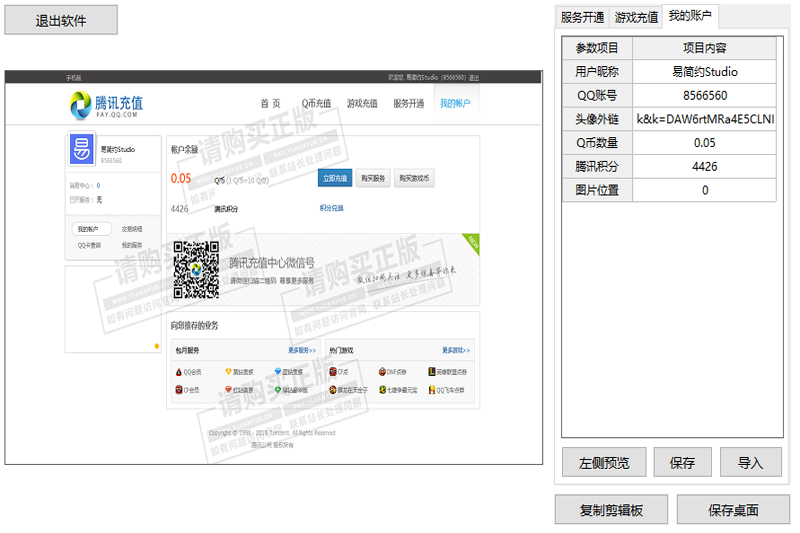The height and width of the screenshot is (533, 800).
Task: Click the 保存 button
Action: coord(682,463)
